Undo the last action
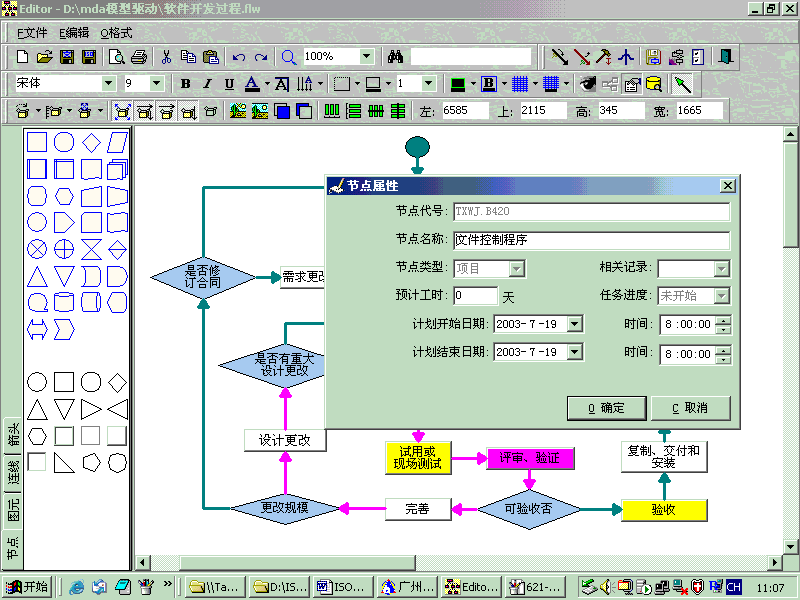The height and width of the screenshot is (600, 800). pos(239,57)
